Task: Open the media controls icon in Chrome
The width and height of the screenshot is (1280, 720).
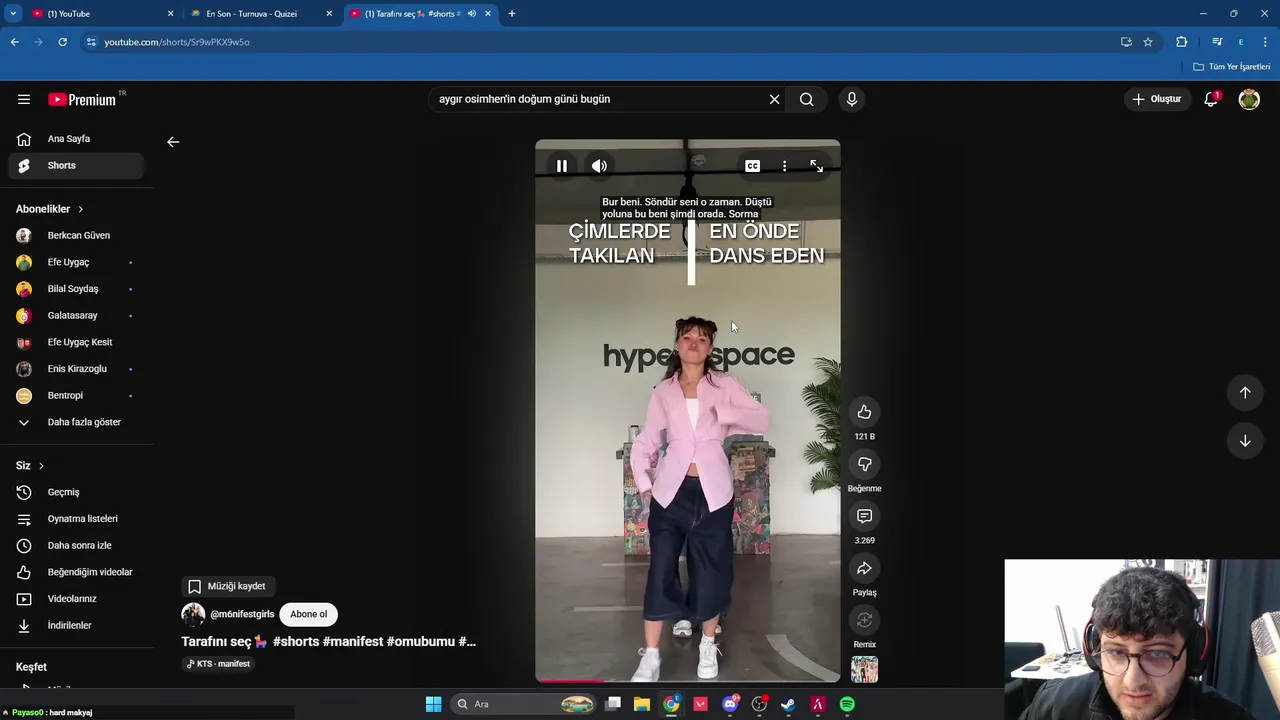Action: 1217,42
